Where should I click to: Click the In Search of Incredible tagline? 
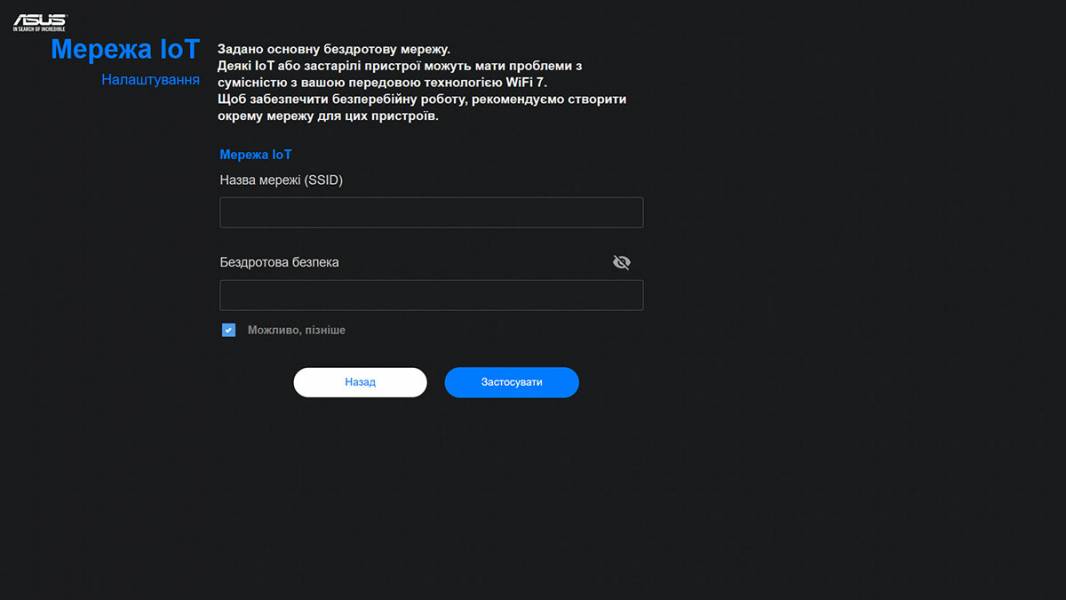click(39, 29)
